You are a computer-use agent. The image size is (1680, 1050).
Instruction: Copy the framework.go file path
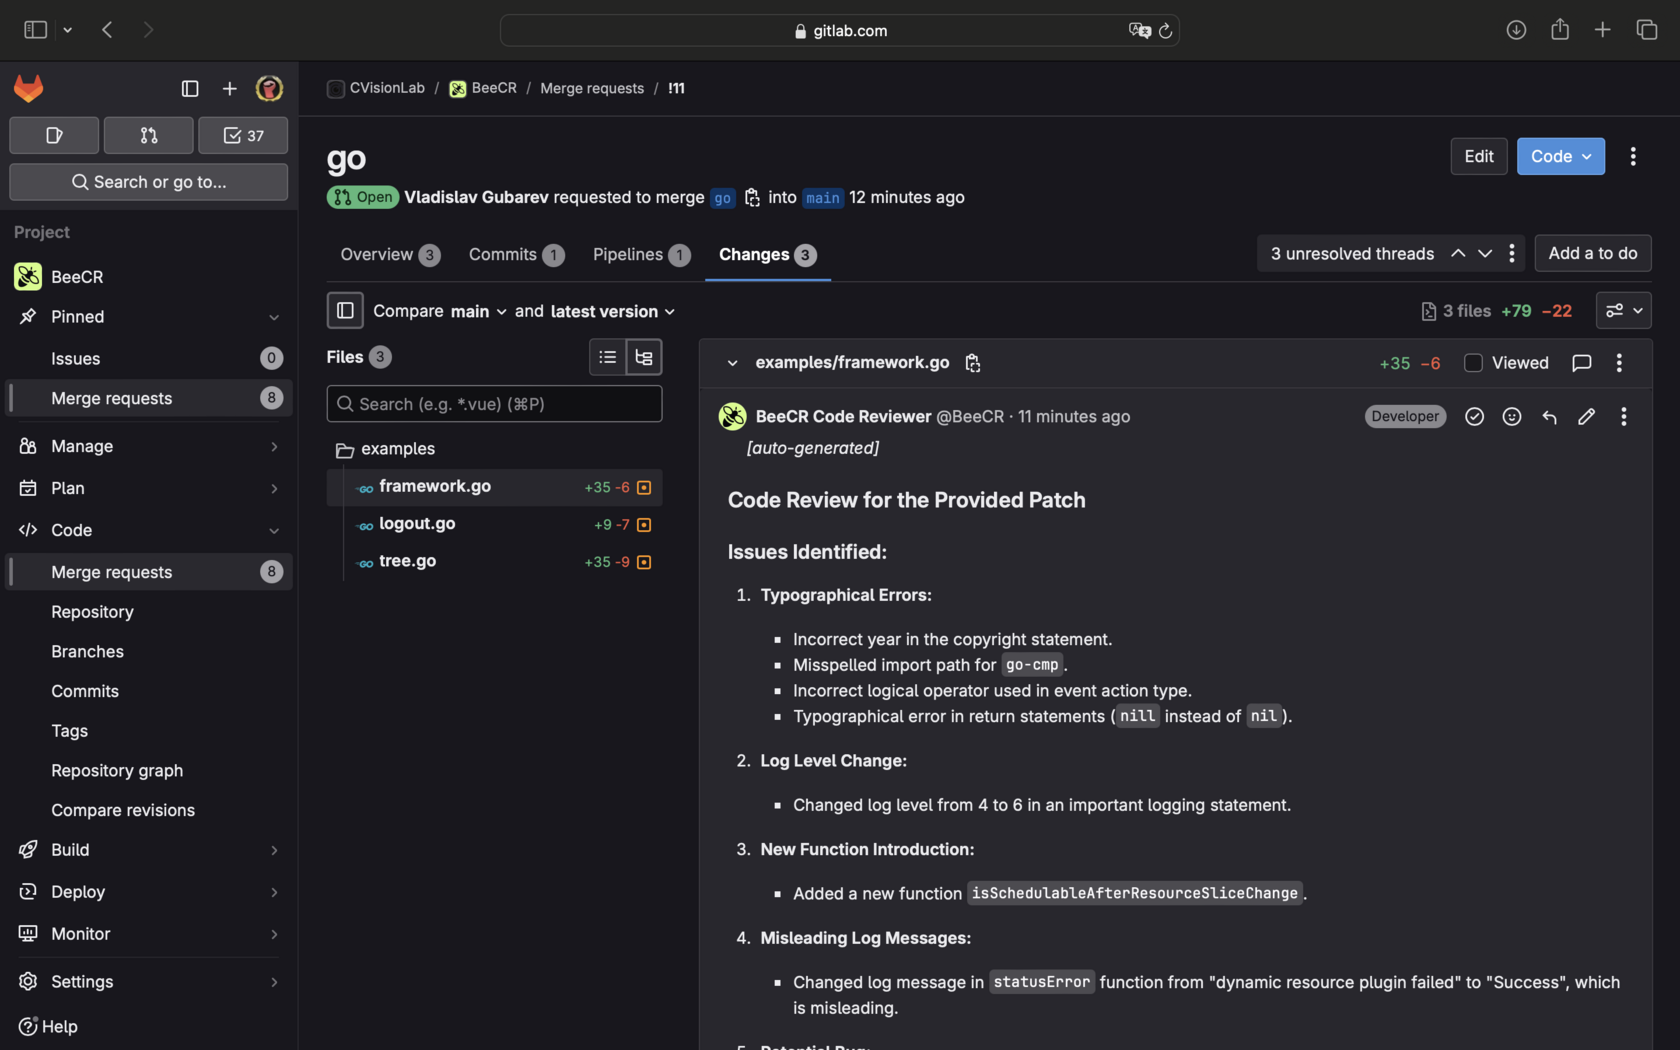coord(973,364)
